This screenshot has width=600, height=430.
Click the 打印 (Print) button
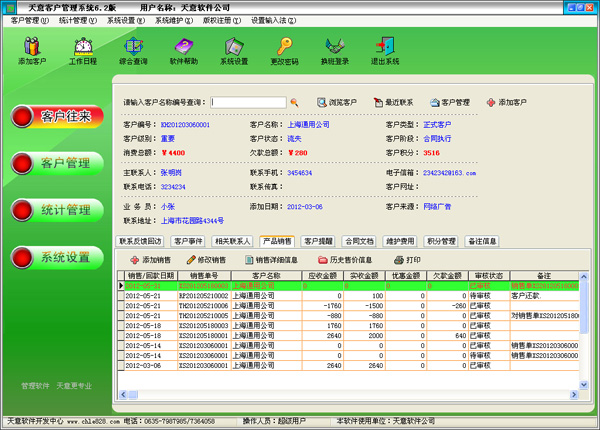coord(406,259)
